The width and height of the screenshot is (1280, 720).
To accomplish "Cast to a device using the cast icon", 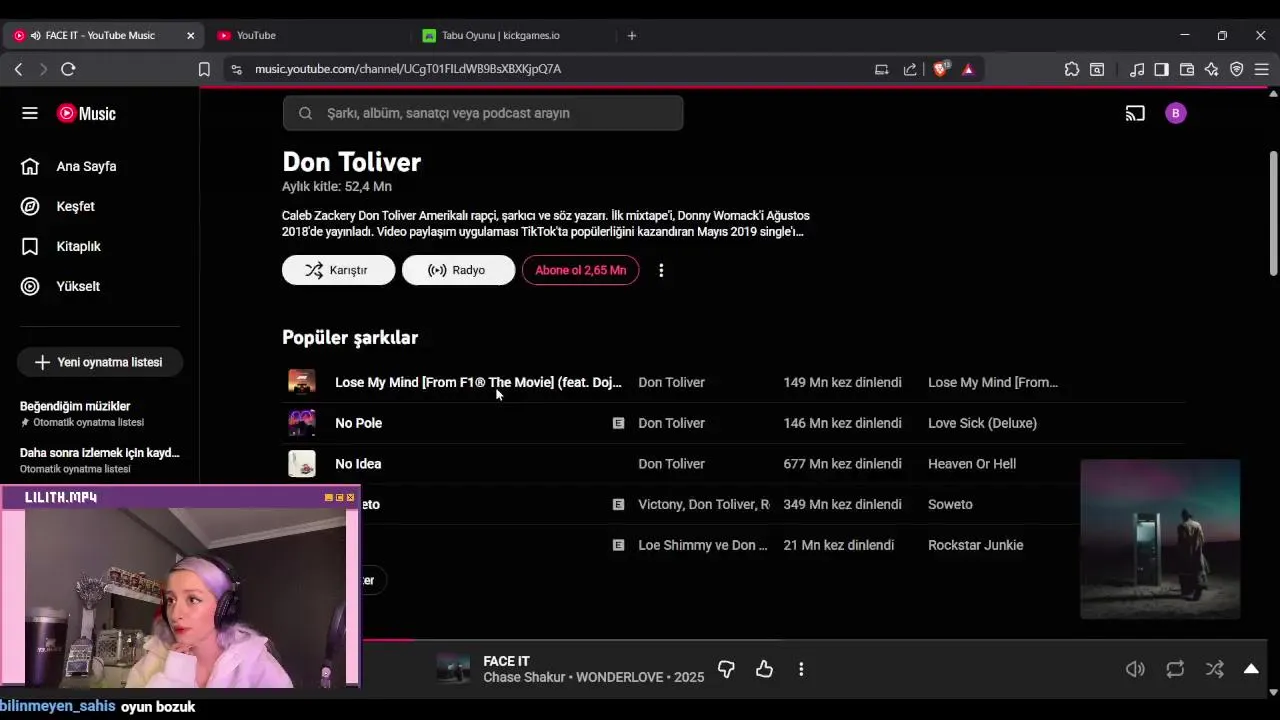I will [1135, 113].
